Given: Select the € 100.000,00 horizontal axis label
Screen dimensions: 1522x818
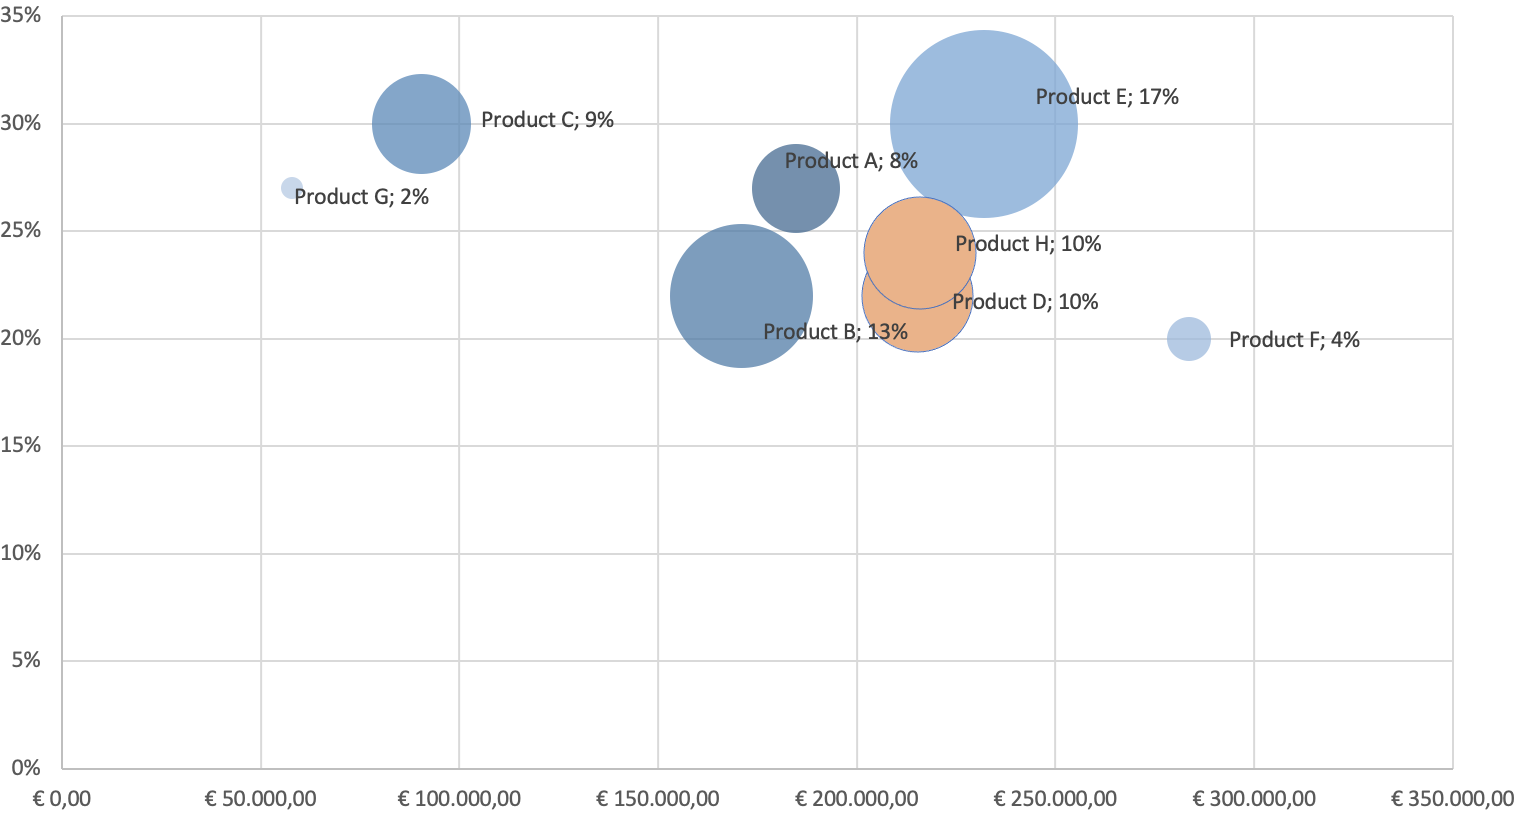Looking at the screenshot, I should point(459,799).
